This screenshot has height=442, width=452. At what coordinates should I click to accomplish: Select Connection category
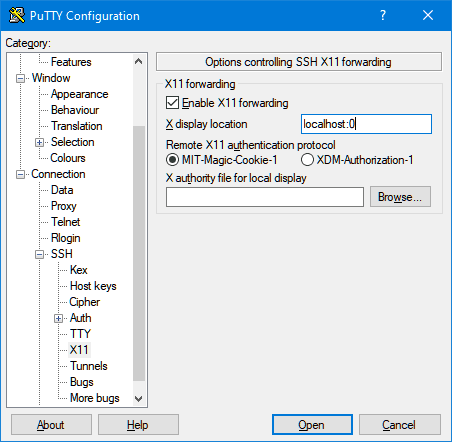click(x=58, y=174)
